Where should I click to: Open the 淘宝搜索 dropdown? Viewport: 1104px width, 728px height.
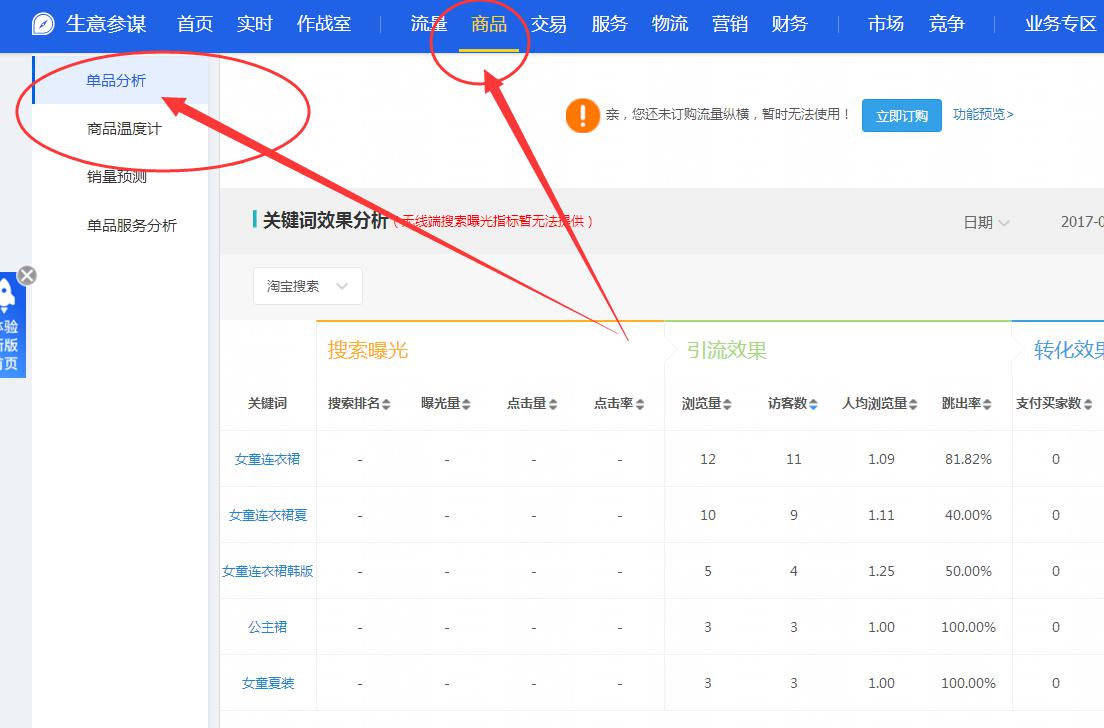308,286
